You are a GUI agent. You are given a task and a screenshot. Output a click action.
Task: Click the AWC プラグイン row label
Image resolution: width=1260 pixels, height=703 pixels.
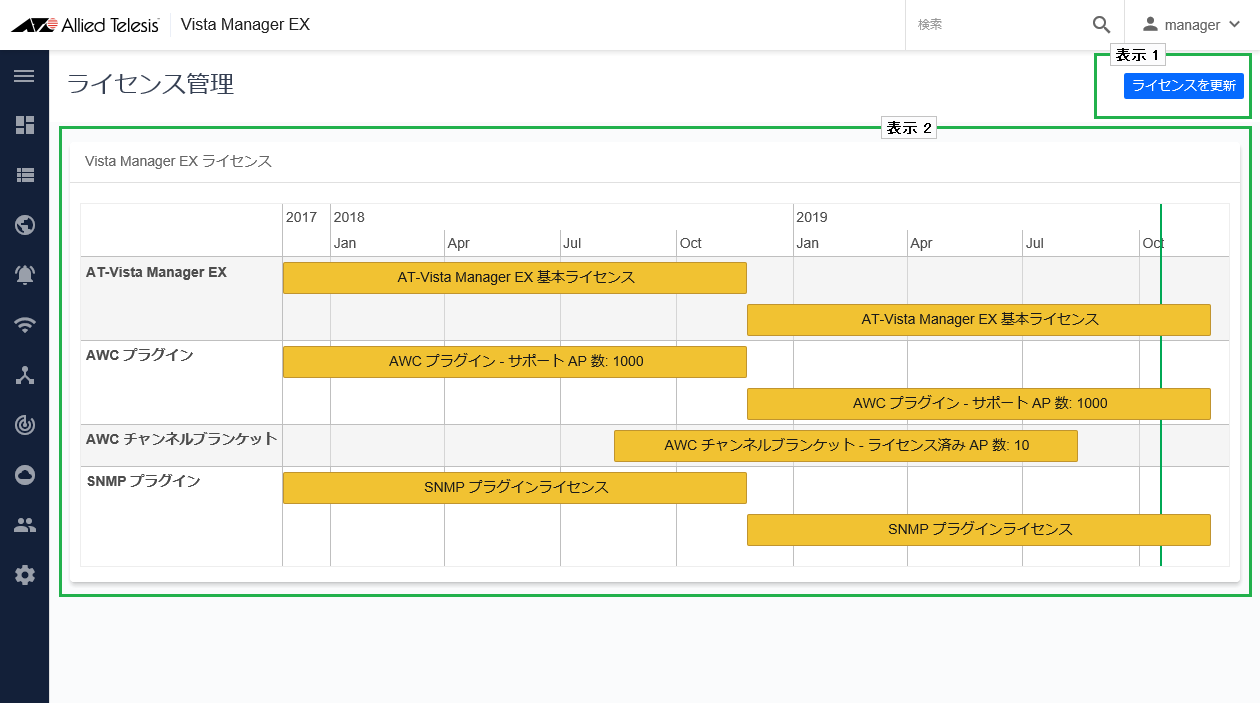140,355
